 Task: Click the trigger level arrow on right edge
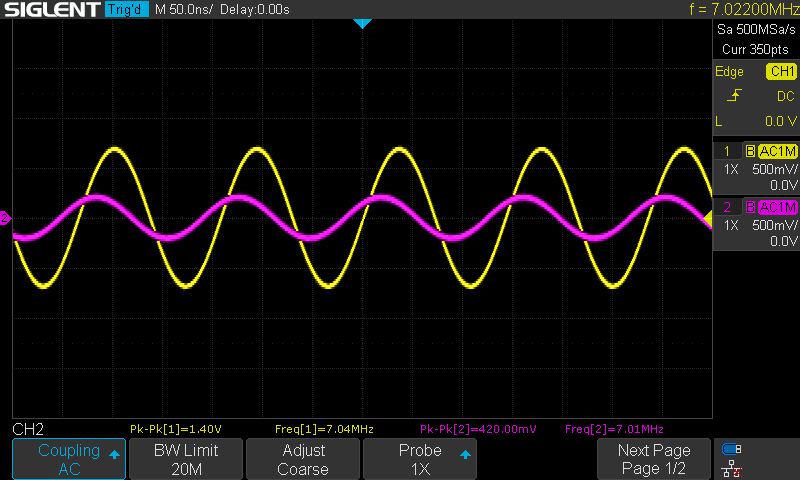tap(708, 219)
